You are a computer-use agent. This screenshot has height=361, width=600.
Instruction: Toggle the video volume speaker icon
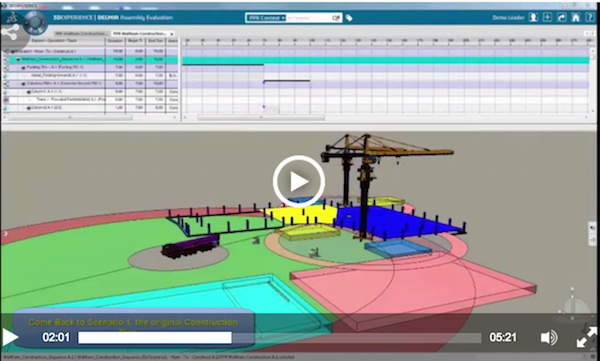point(549,338)
